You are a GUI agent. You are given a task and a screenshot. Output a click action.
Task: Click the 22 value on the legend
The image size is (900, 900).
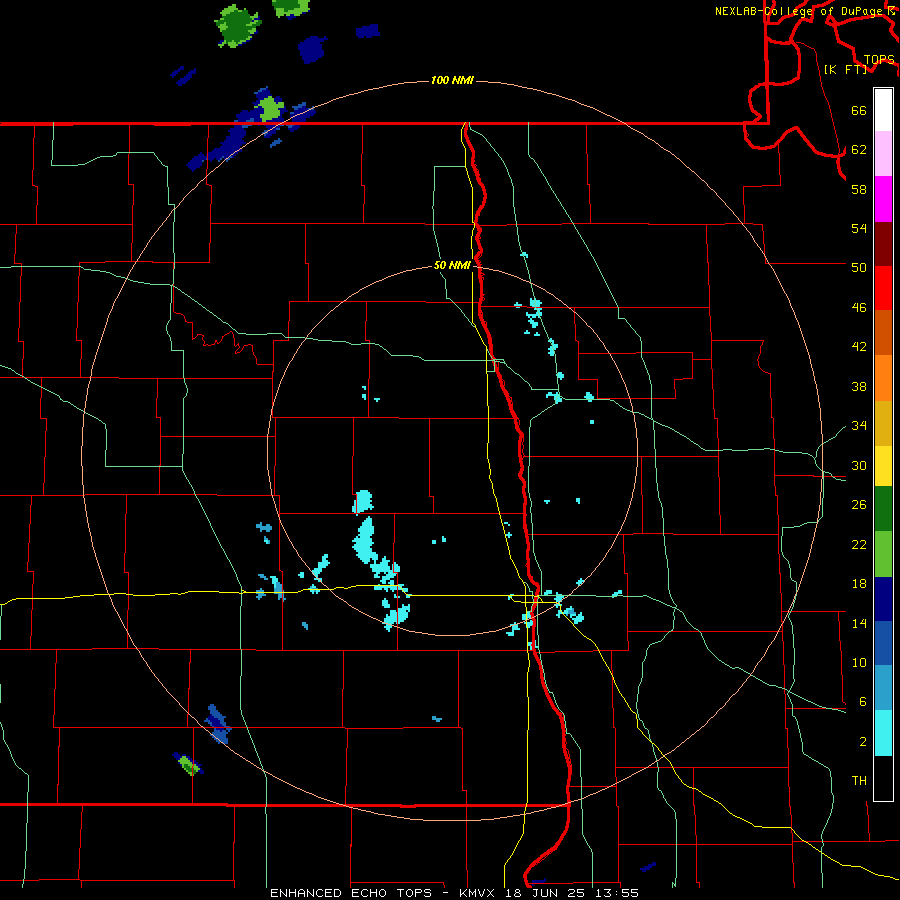pyautogui.click(x=859, y=544)
